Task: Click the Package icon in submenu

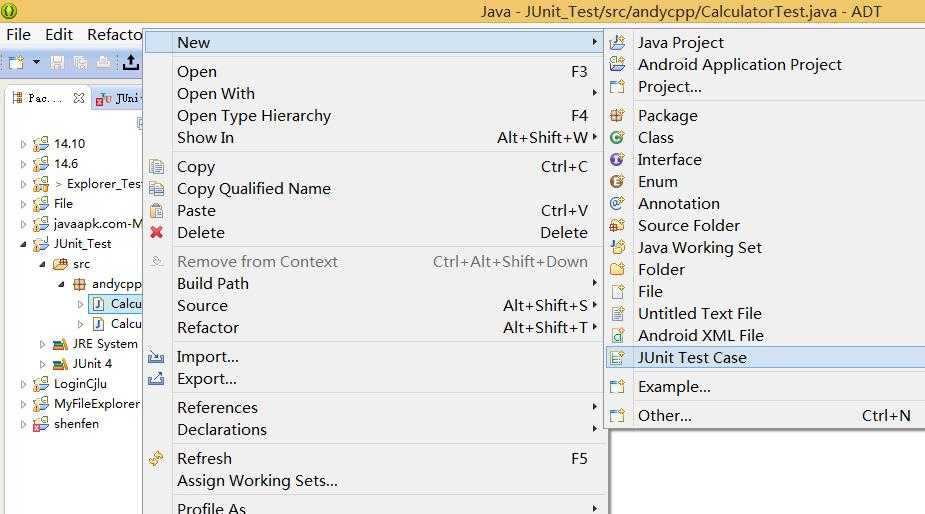Action: 617,115
